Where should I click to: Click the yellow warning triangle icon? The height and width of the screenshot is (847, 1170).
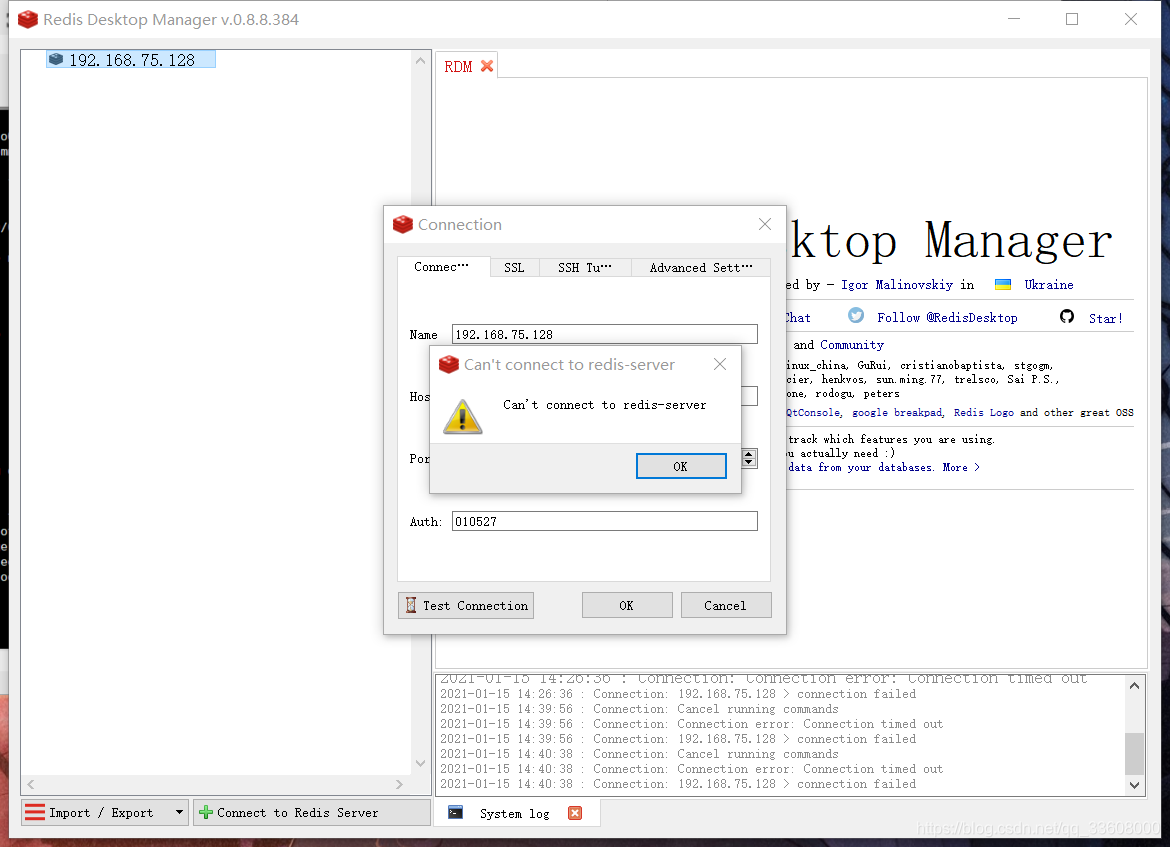pyautogui.click(x=463, y=416)
